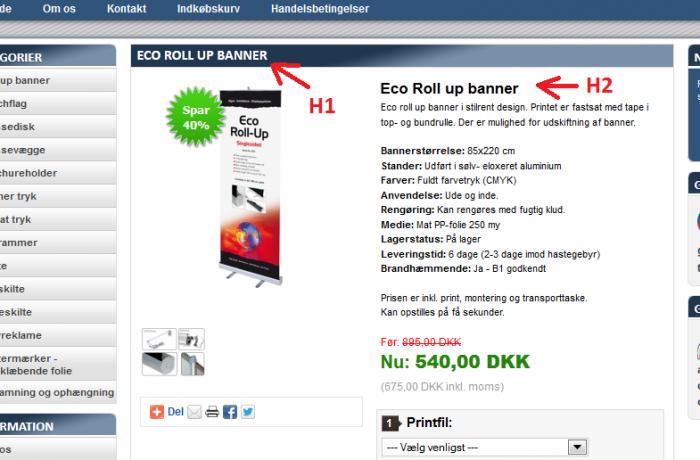This screenshot has width=700, height=460.
Task: Click the Del share link
Action: [175, 412]
